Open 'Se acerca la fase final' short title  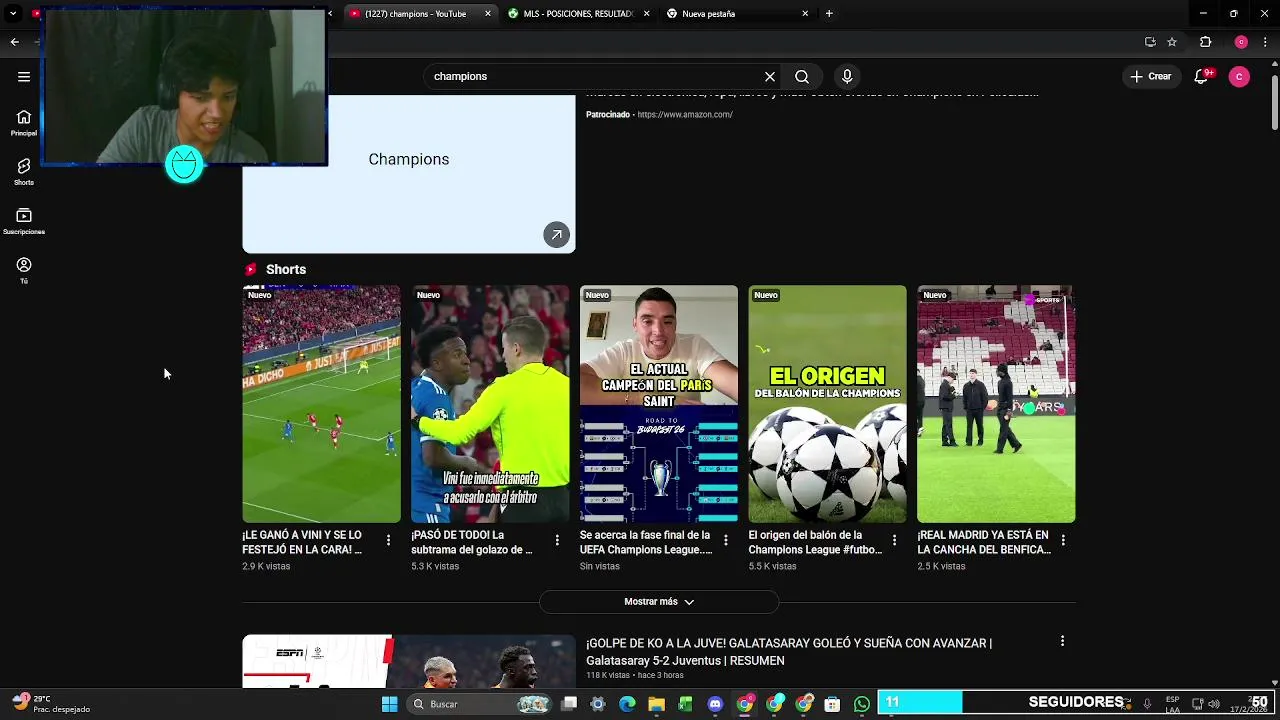click(646, 542)
